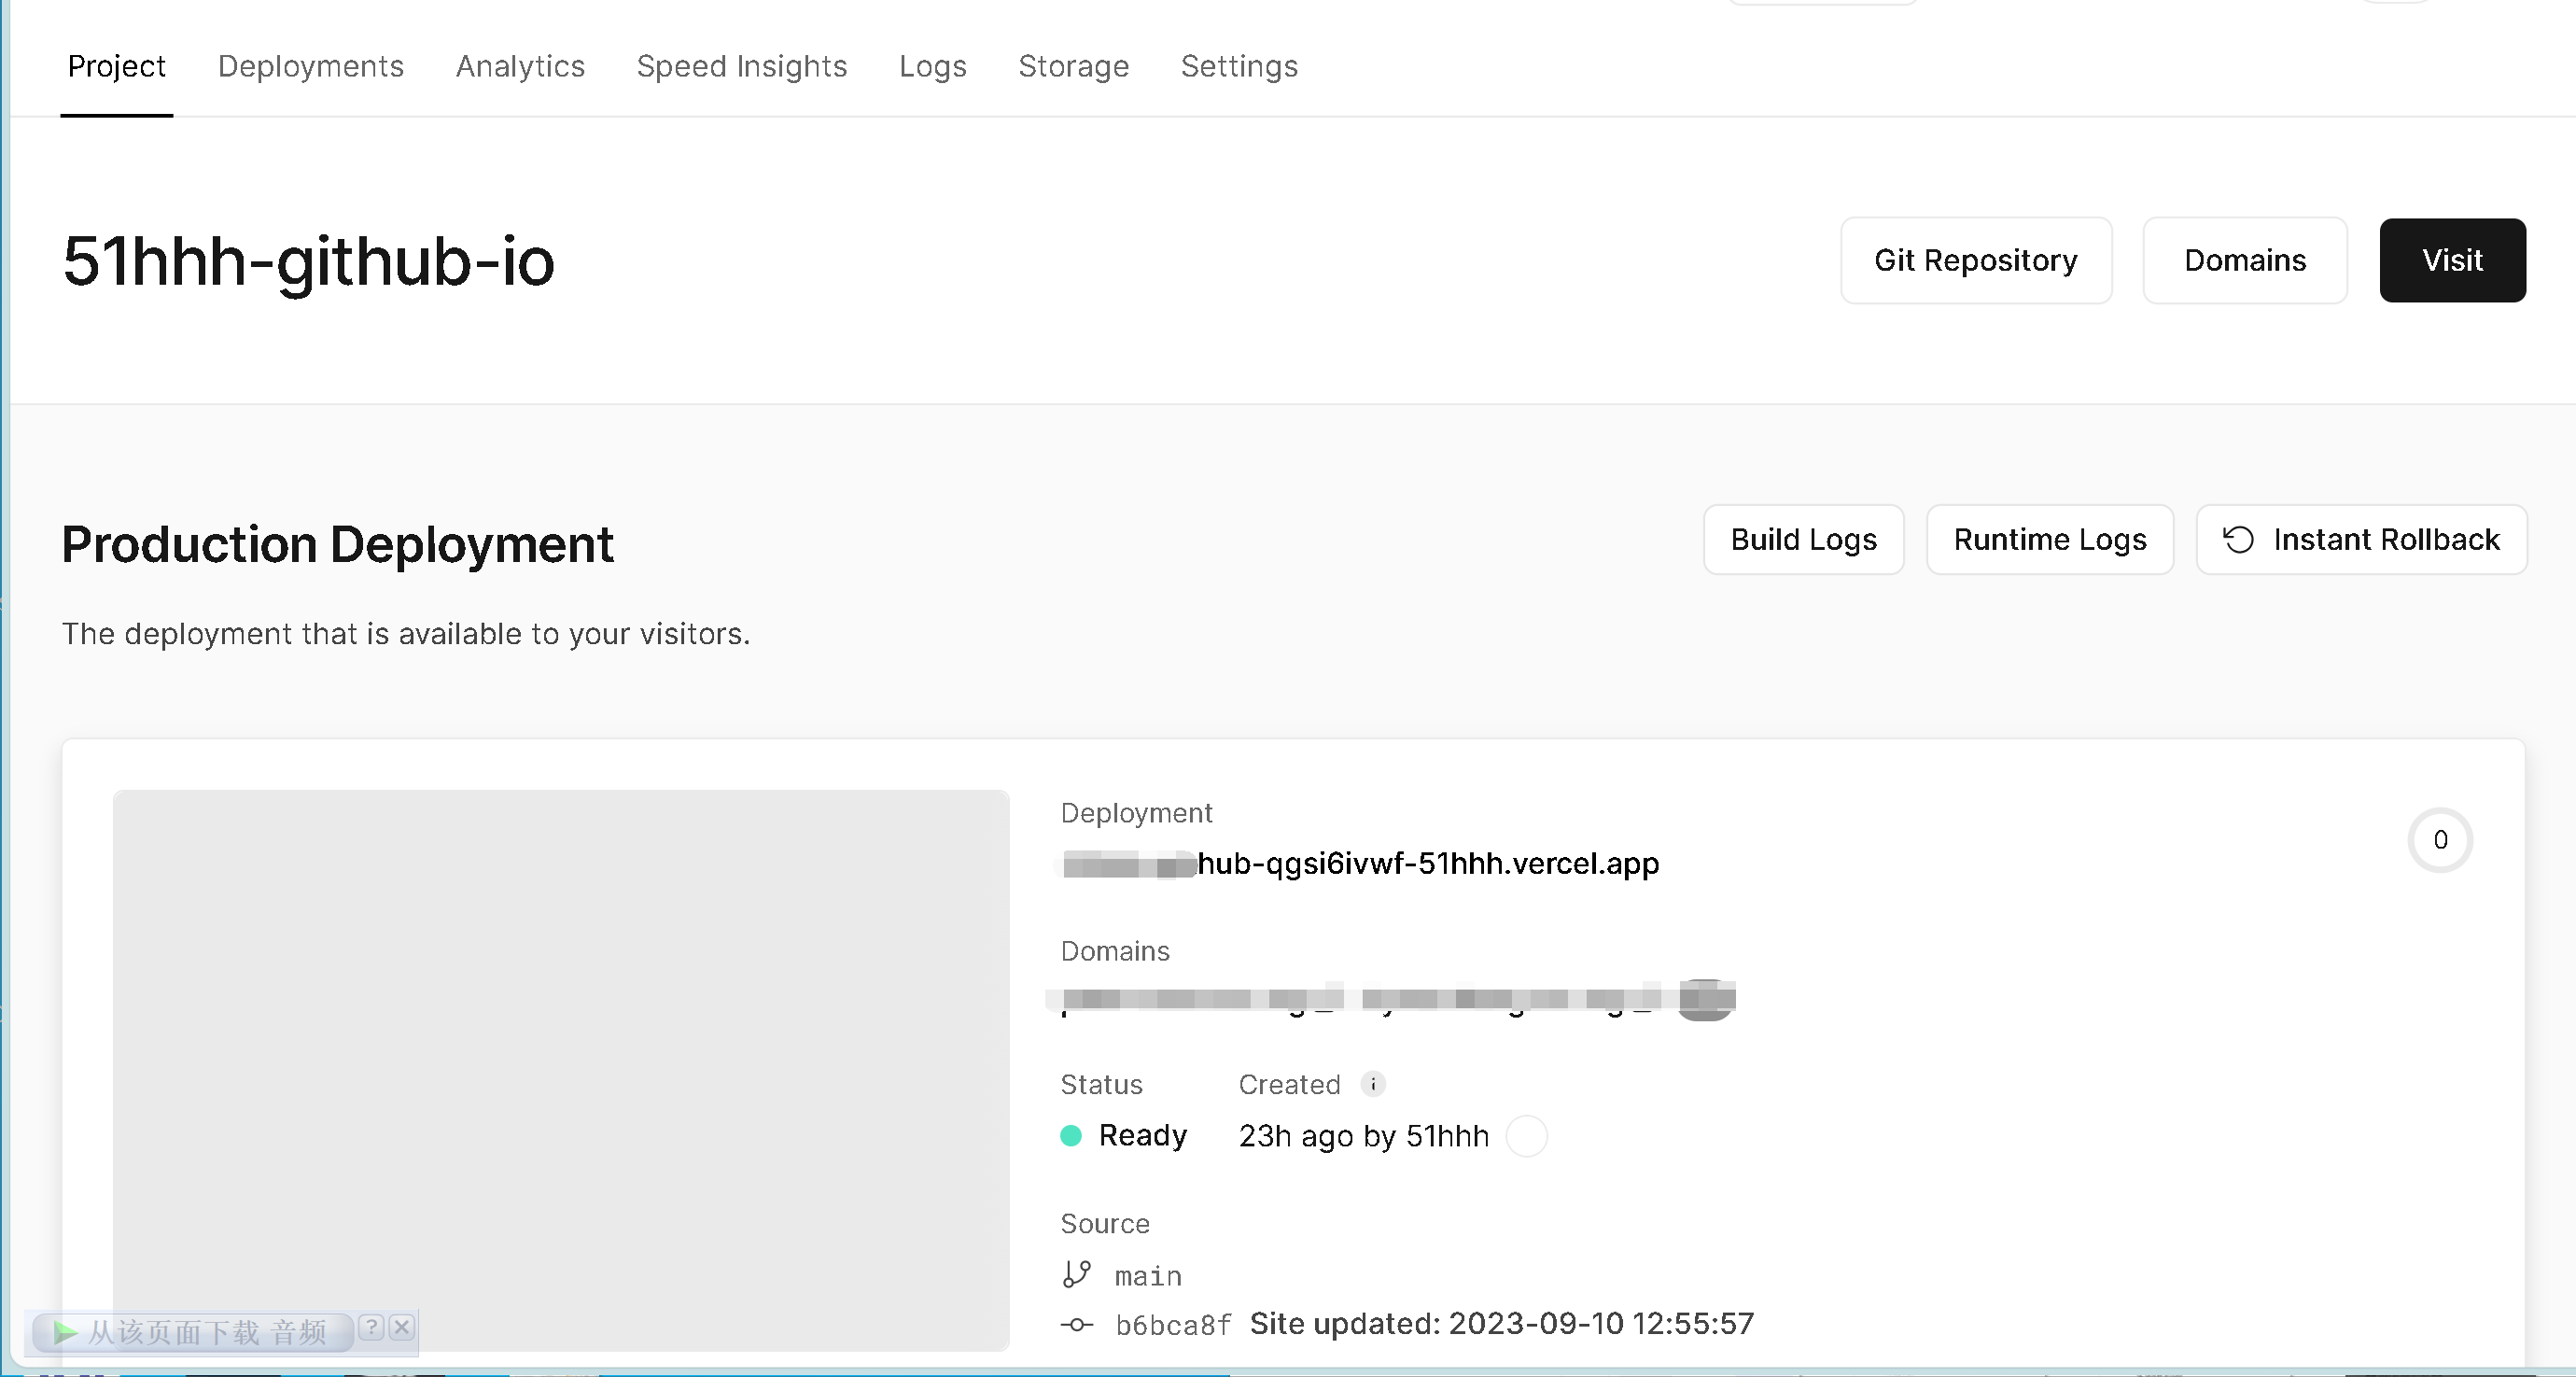Go to Speed Insights tab
The image size is (2576, 1377).
point(742,66)
